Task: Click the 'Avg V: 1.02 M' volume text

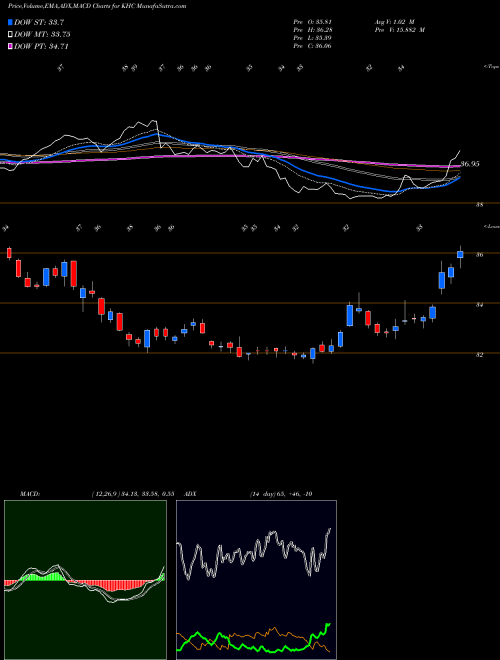Action: 396,22
